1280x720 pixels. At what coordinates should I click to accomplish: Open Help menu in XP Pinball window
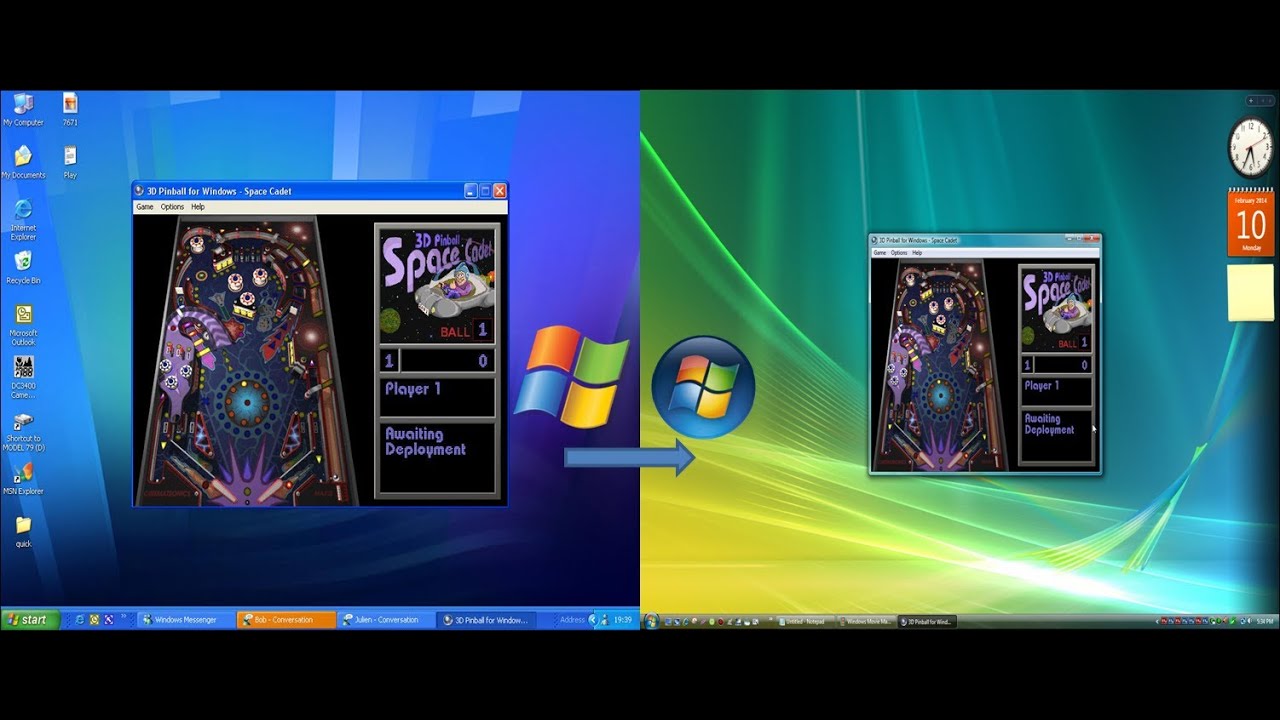198,207
